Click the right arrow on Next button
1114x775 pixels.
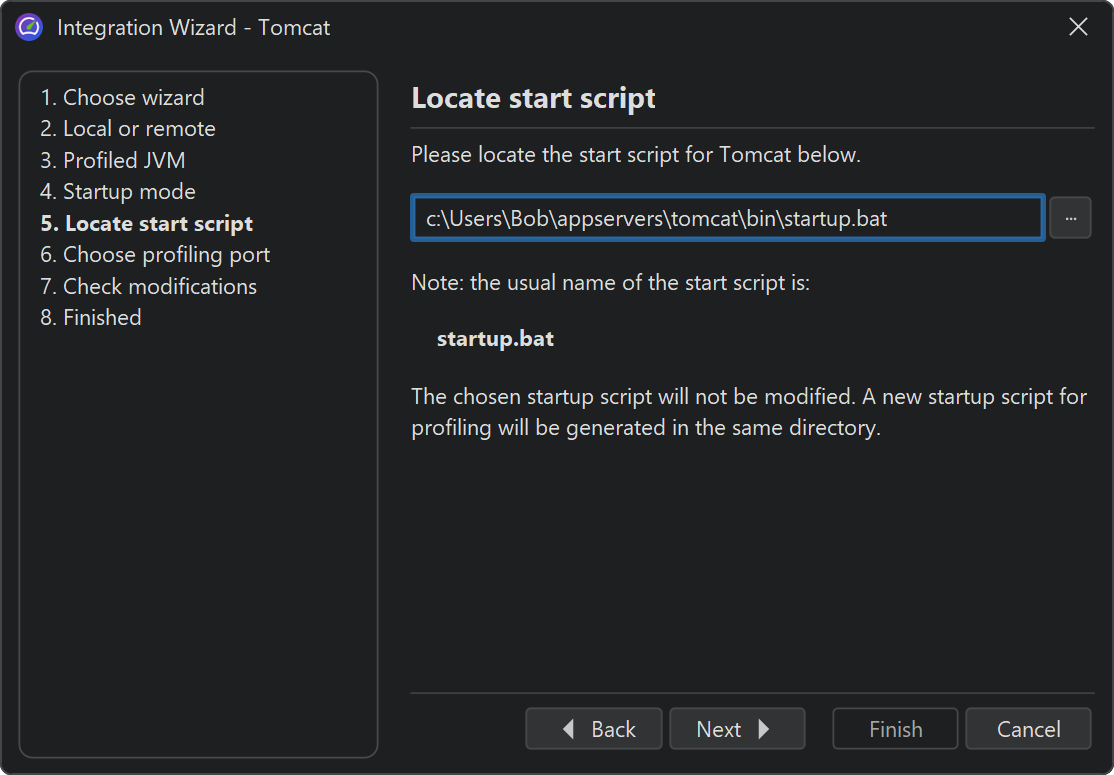(x=764, y=729)
